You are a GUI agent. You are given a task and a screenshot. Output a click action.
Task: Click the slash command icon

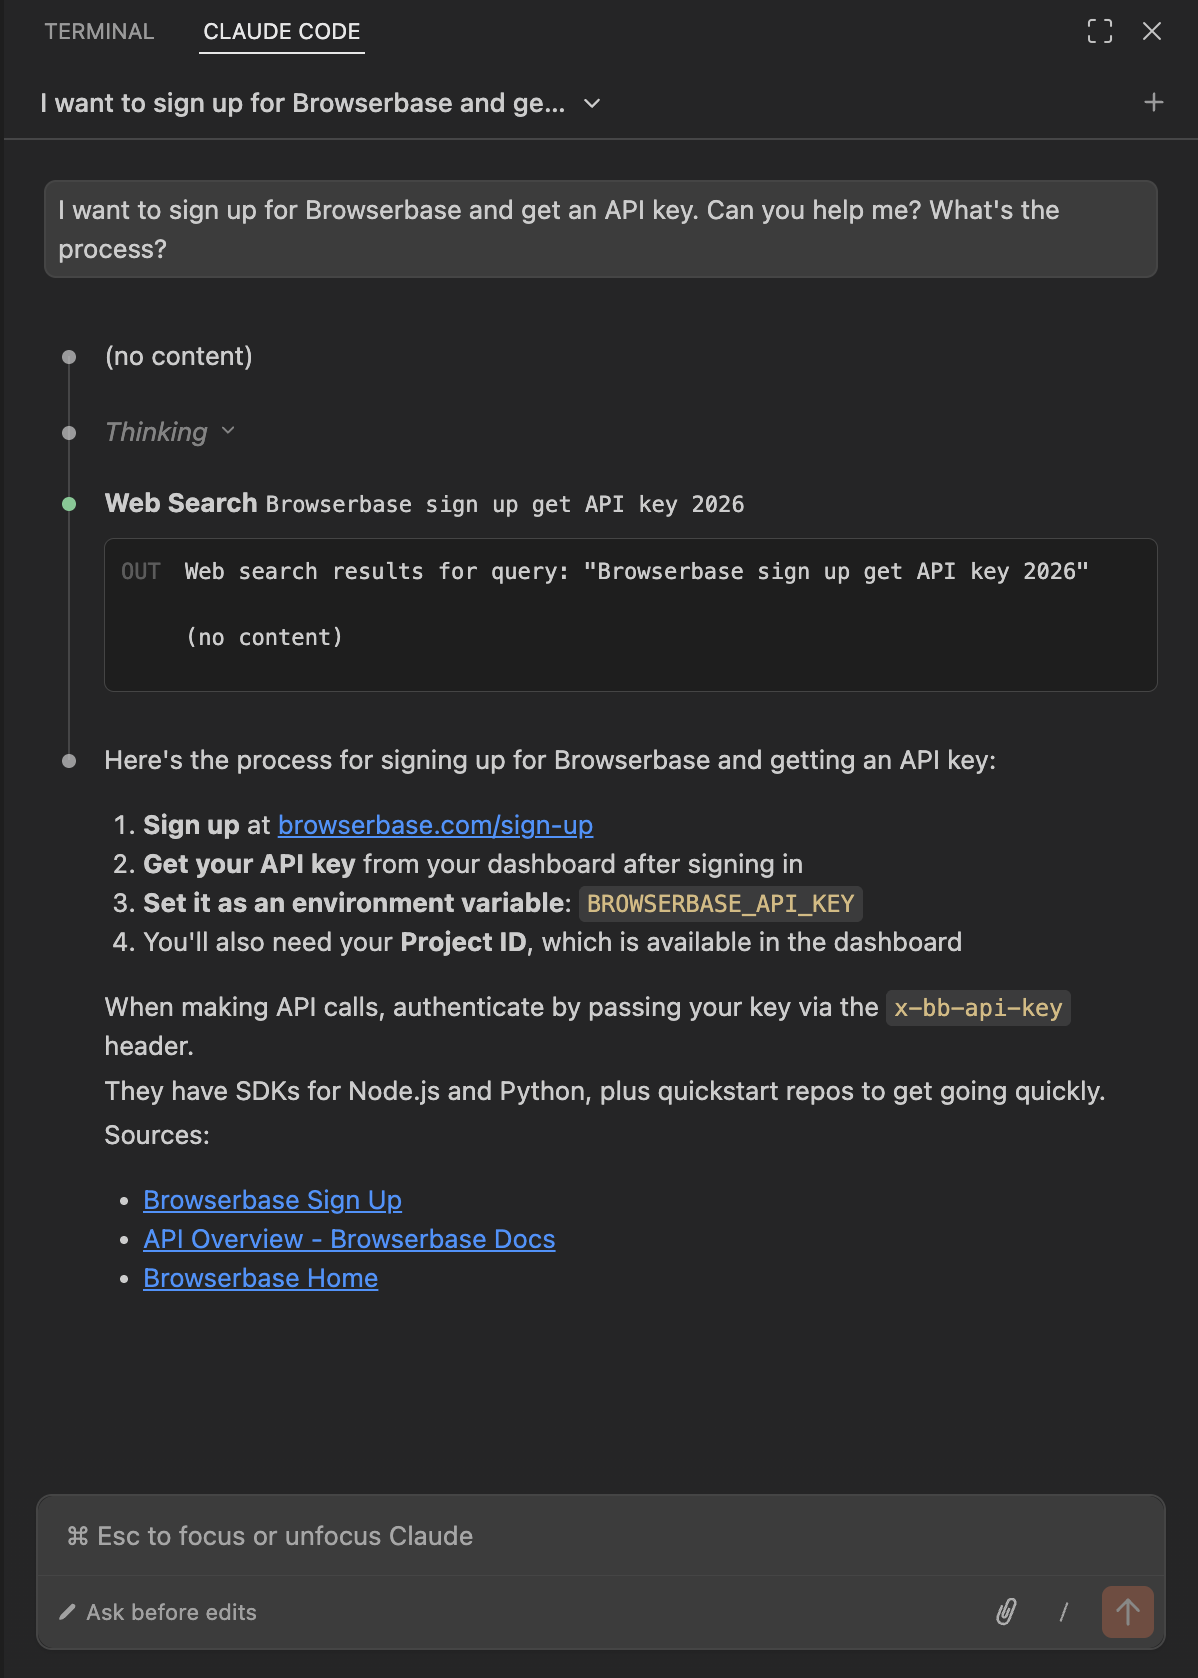tap(1063, 1611)
